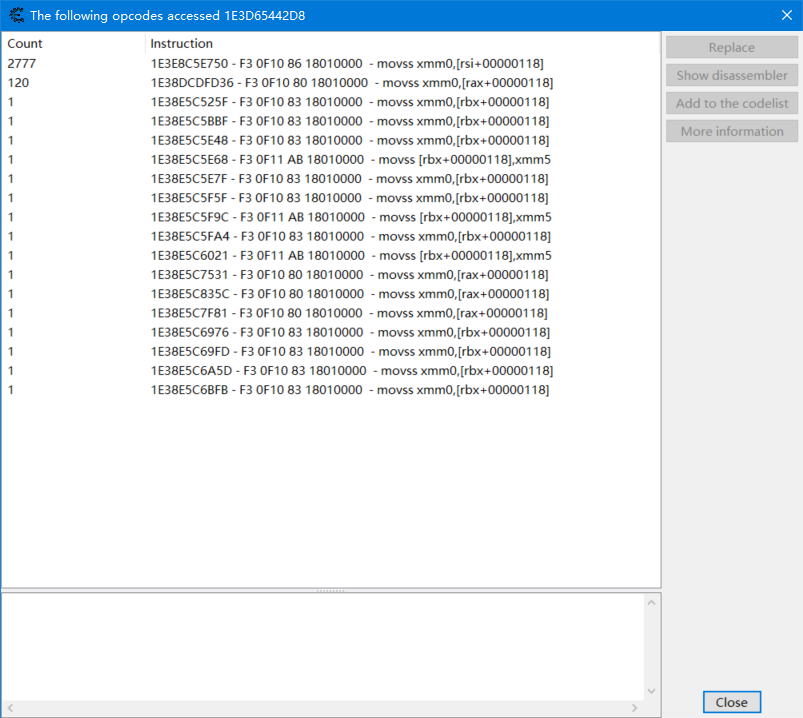
Task: Click the left arrow of horizontal scrollbar
Action: [9, 708]
